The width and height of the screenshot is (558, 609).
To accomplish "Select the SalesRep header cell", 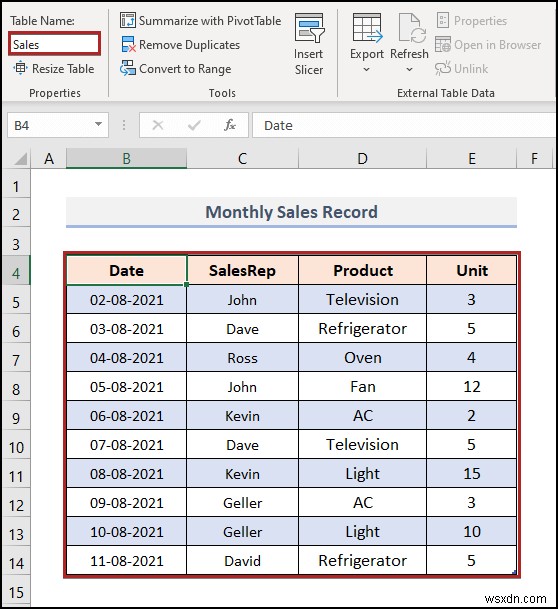I will [x=242, y=270].
